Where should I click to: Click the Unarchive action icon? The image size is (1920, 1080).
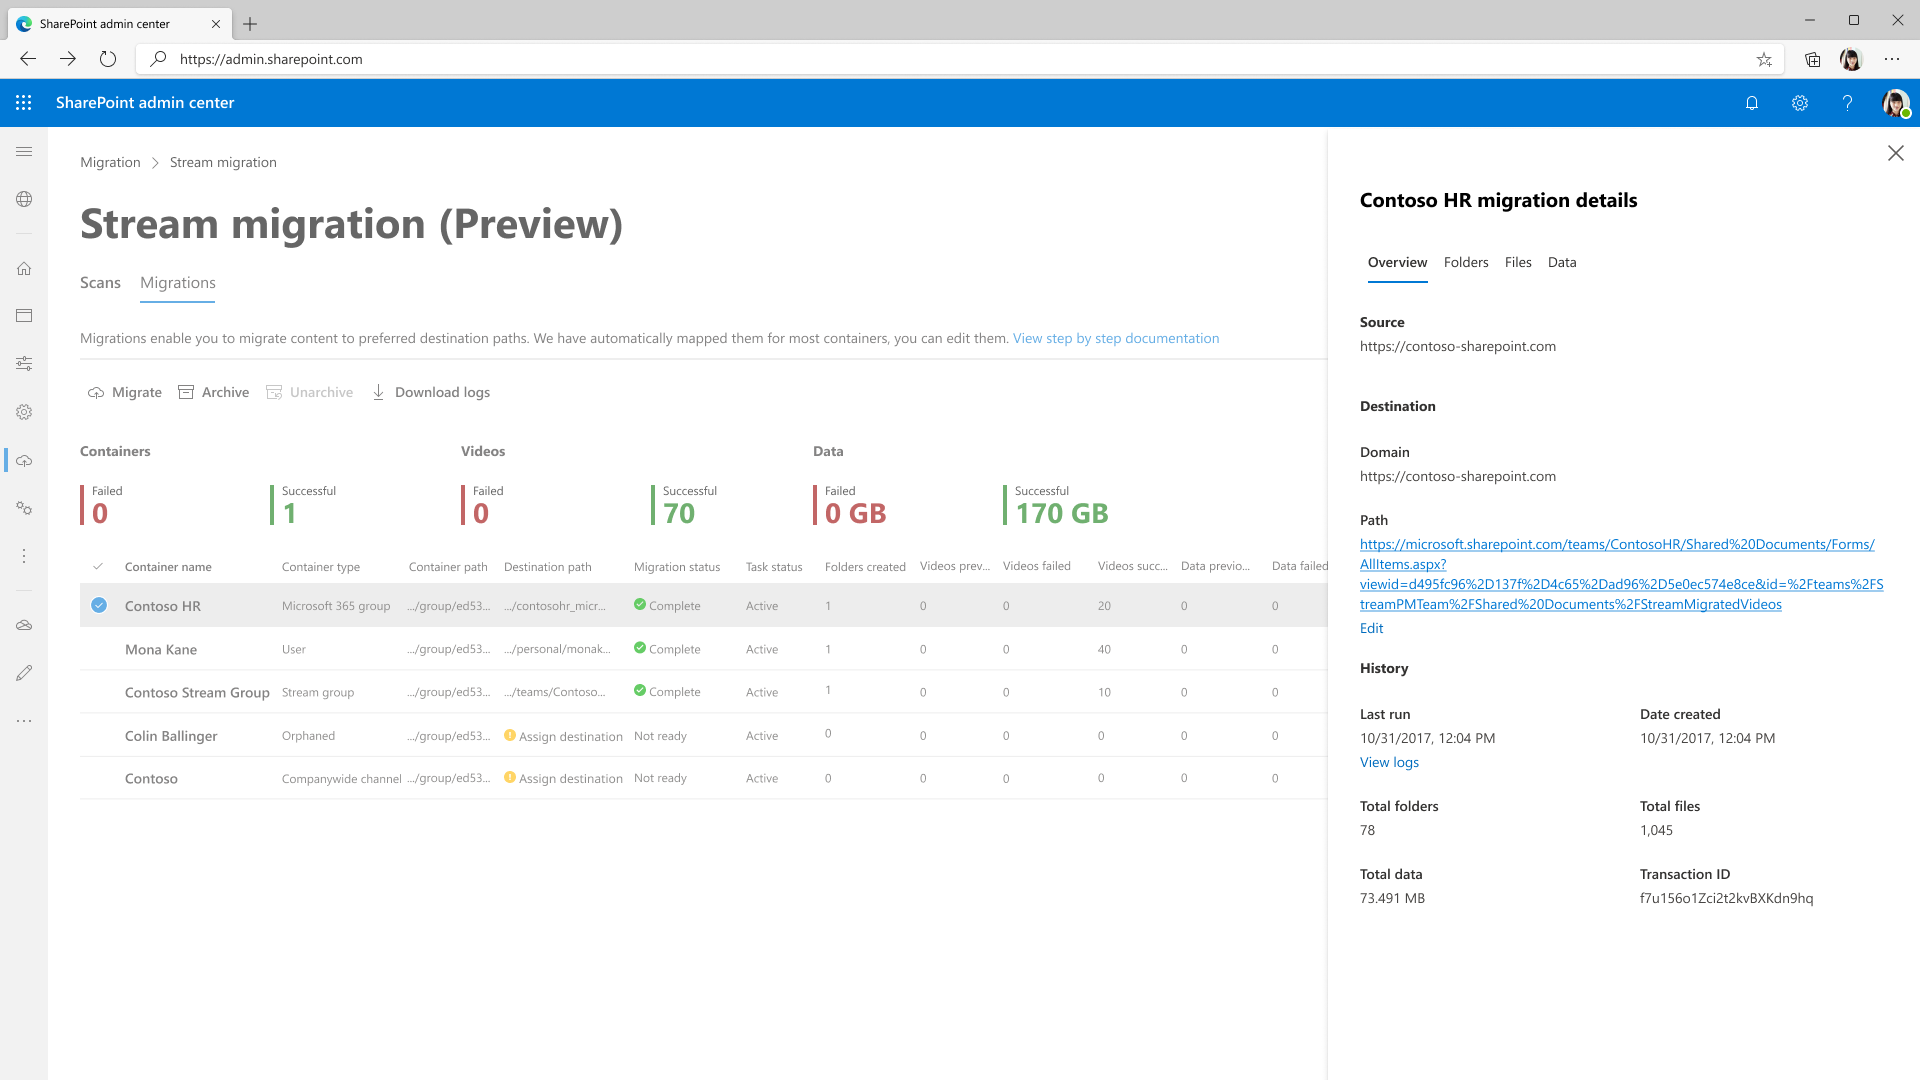[273, 392]
